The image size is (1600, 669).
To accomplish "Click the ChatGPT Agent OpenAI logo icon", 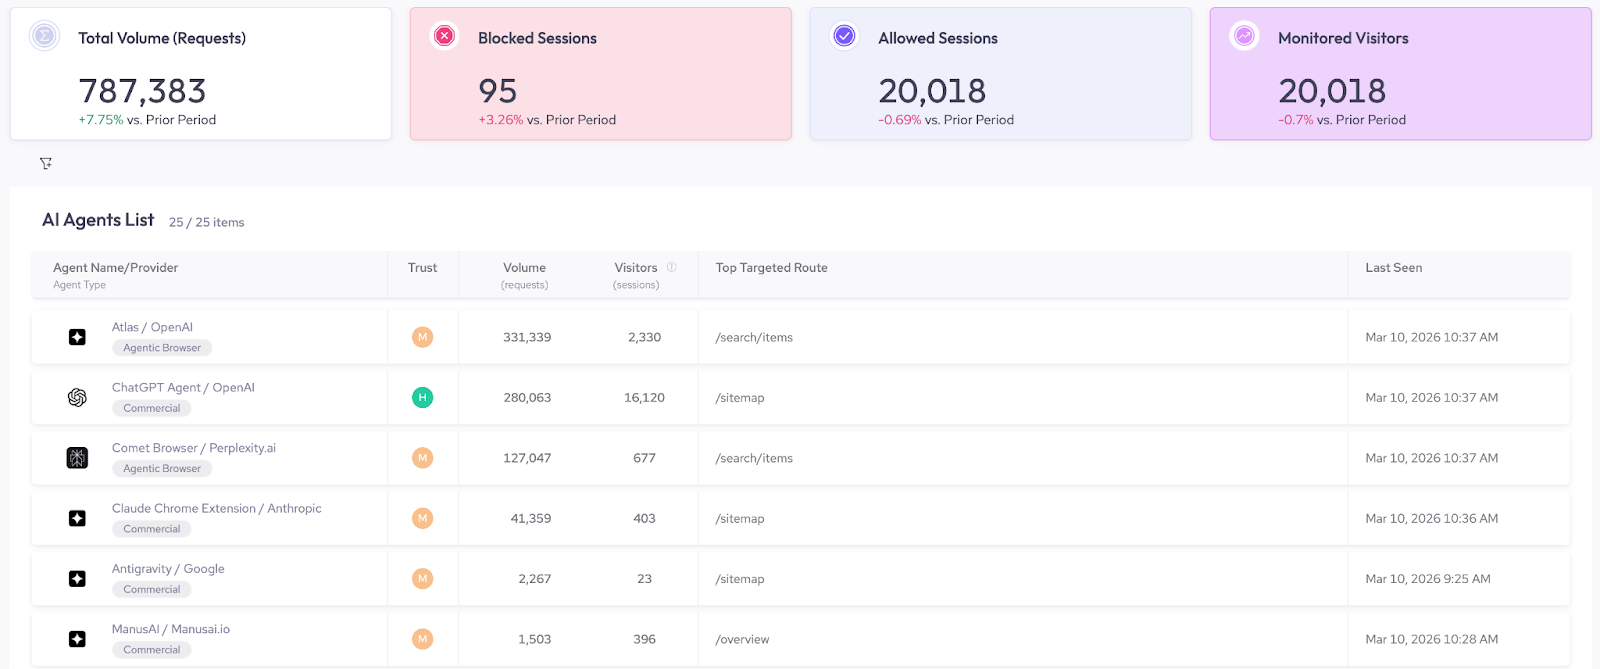I will pos(77,398).
